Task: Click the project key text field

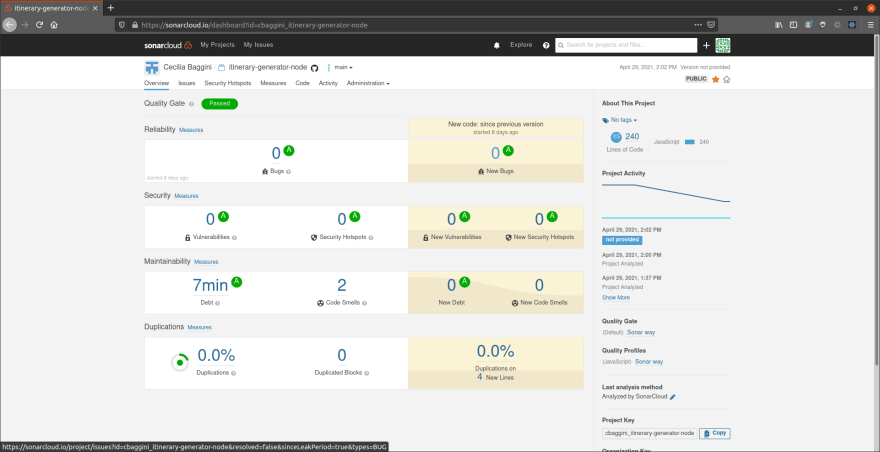Action: (649, 433)
